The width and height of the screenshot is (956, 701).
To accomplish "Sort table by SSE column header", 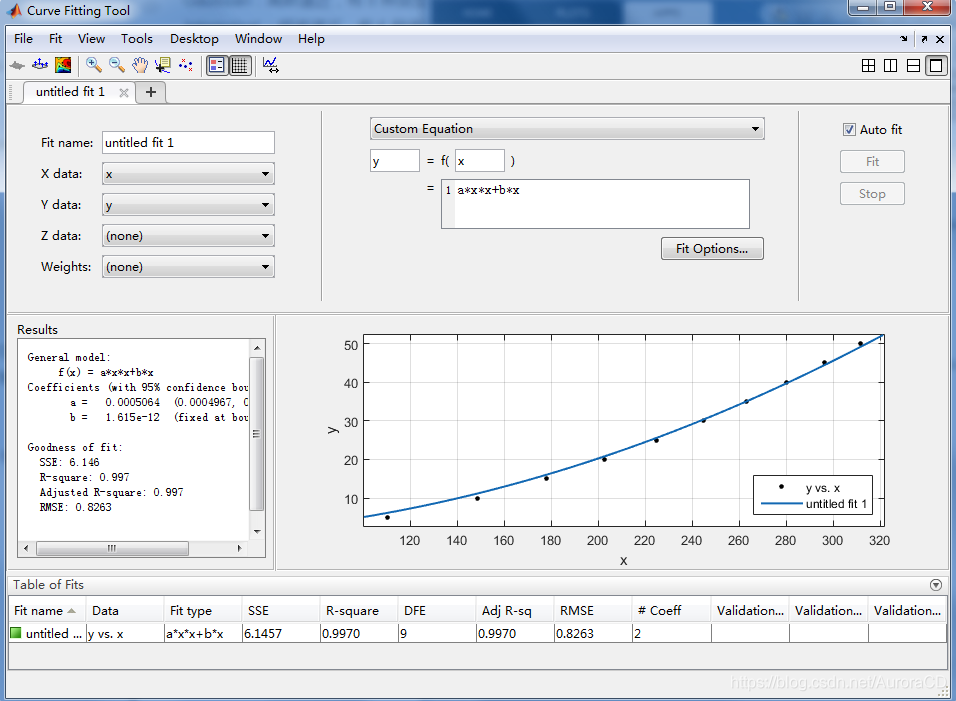I will point(281,611).
